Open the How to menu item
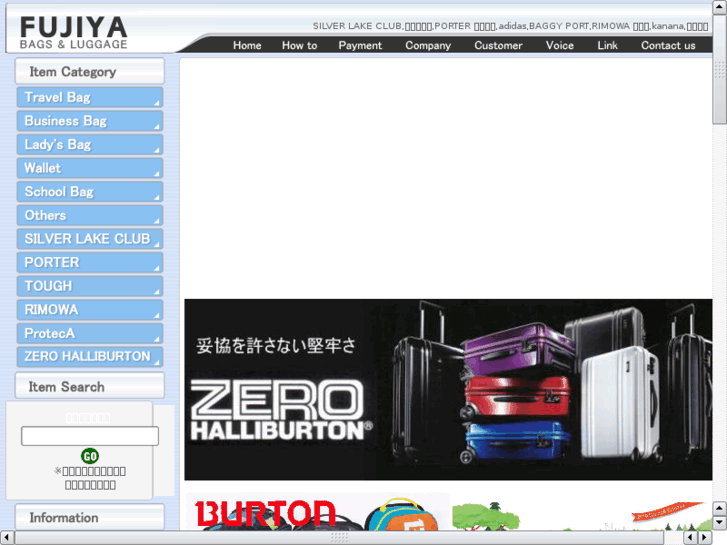This screenshot has height=545, width=727. click(x=300, y=45)
